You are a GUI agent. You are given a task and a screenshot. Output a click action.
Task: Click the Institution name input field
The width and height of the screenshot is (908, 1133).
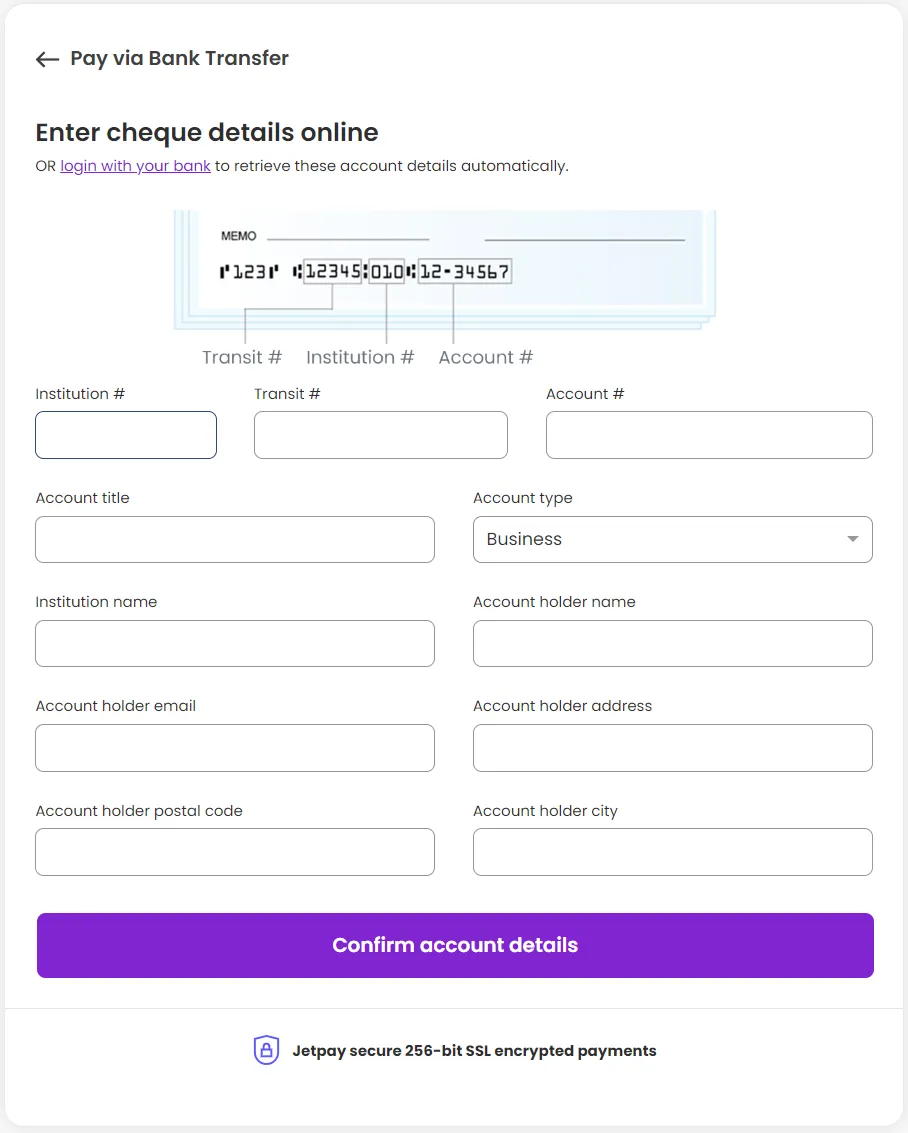(x=234, y=643)
